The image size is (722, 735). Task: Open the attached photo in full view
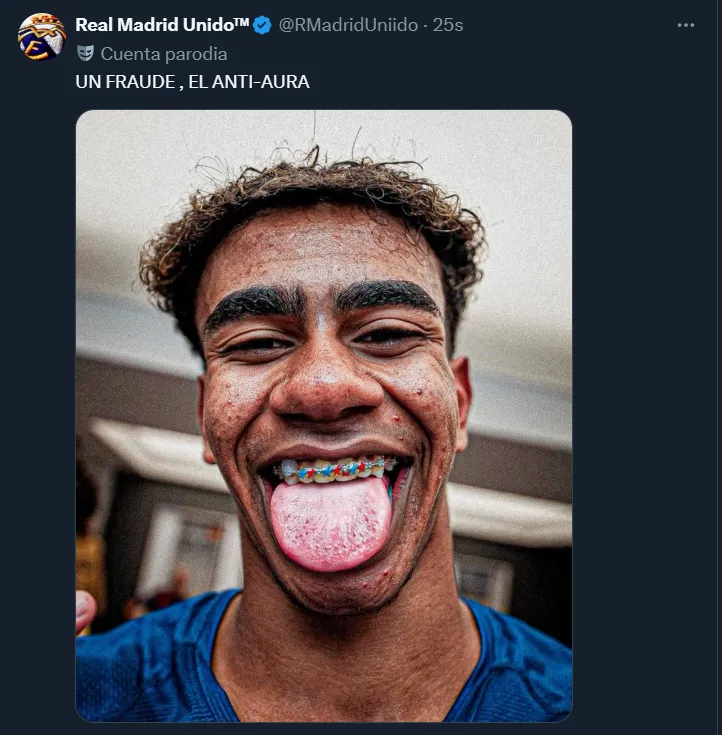(323, 415)
